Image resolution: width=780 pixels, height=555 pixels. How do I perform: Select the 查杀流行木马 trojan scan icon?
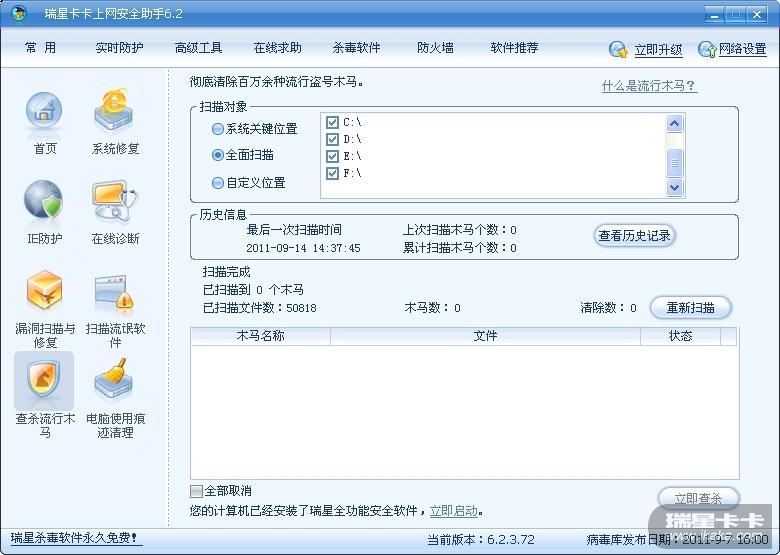point(44,380)
